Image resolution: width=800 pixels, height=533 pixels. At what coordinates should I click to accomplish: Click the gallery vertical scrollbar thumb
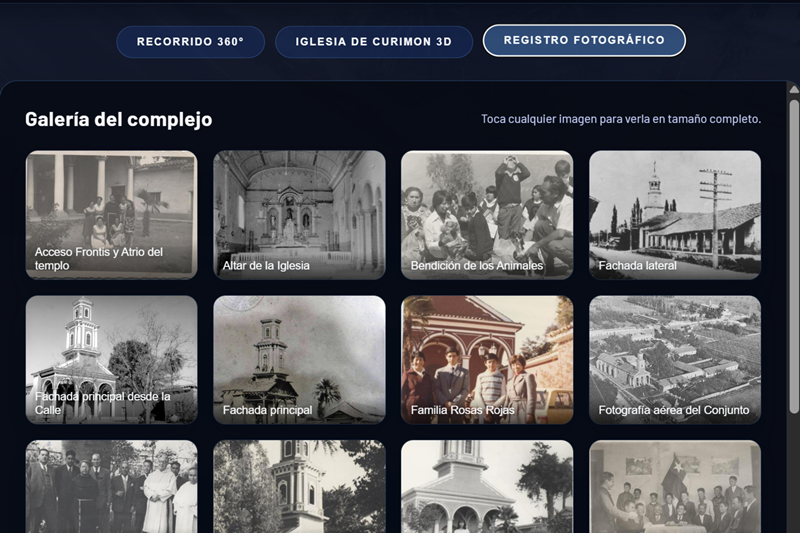(x=794, y=250)
